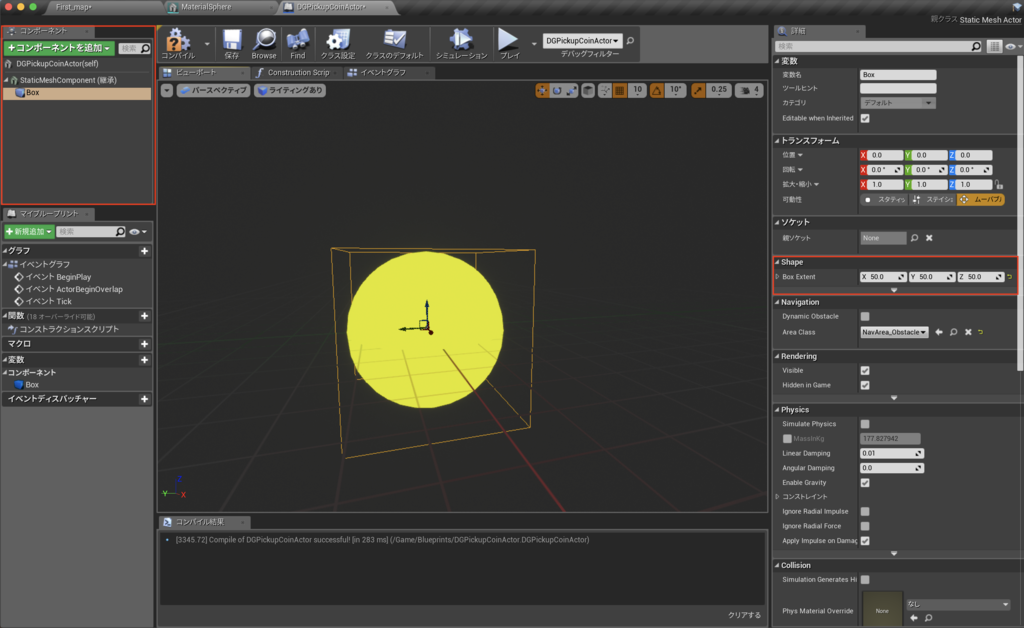Reset Box Extent to default yellow arrow
Image resolution: width=1024 pixels, height=628 pixels.
[x=1010, y=277]
